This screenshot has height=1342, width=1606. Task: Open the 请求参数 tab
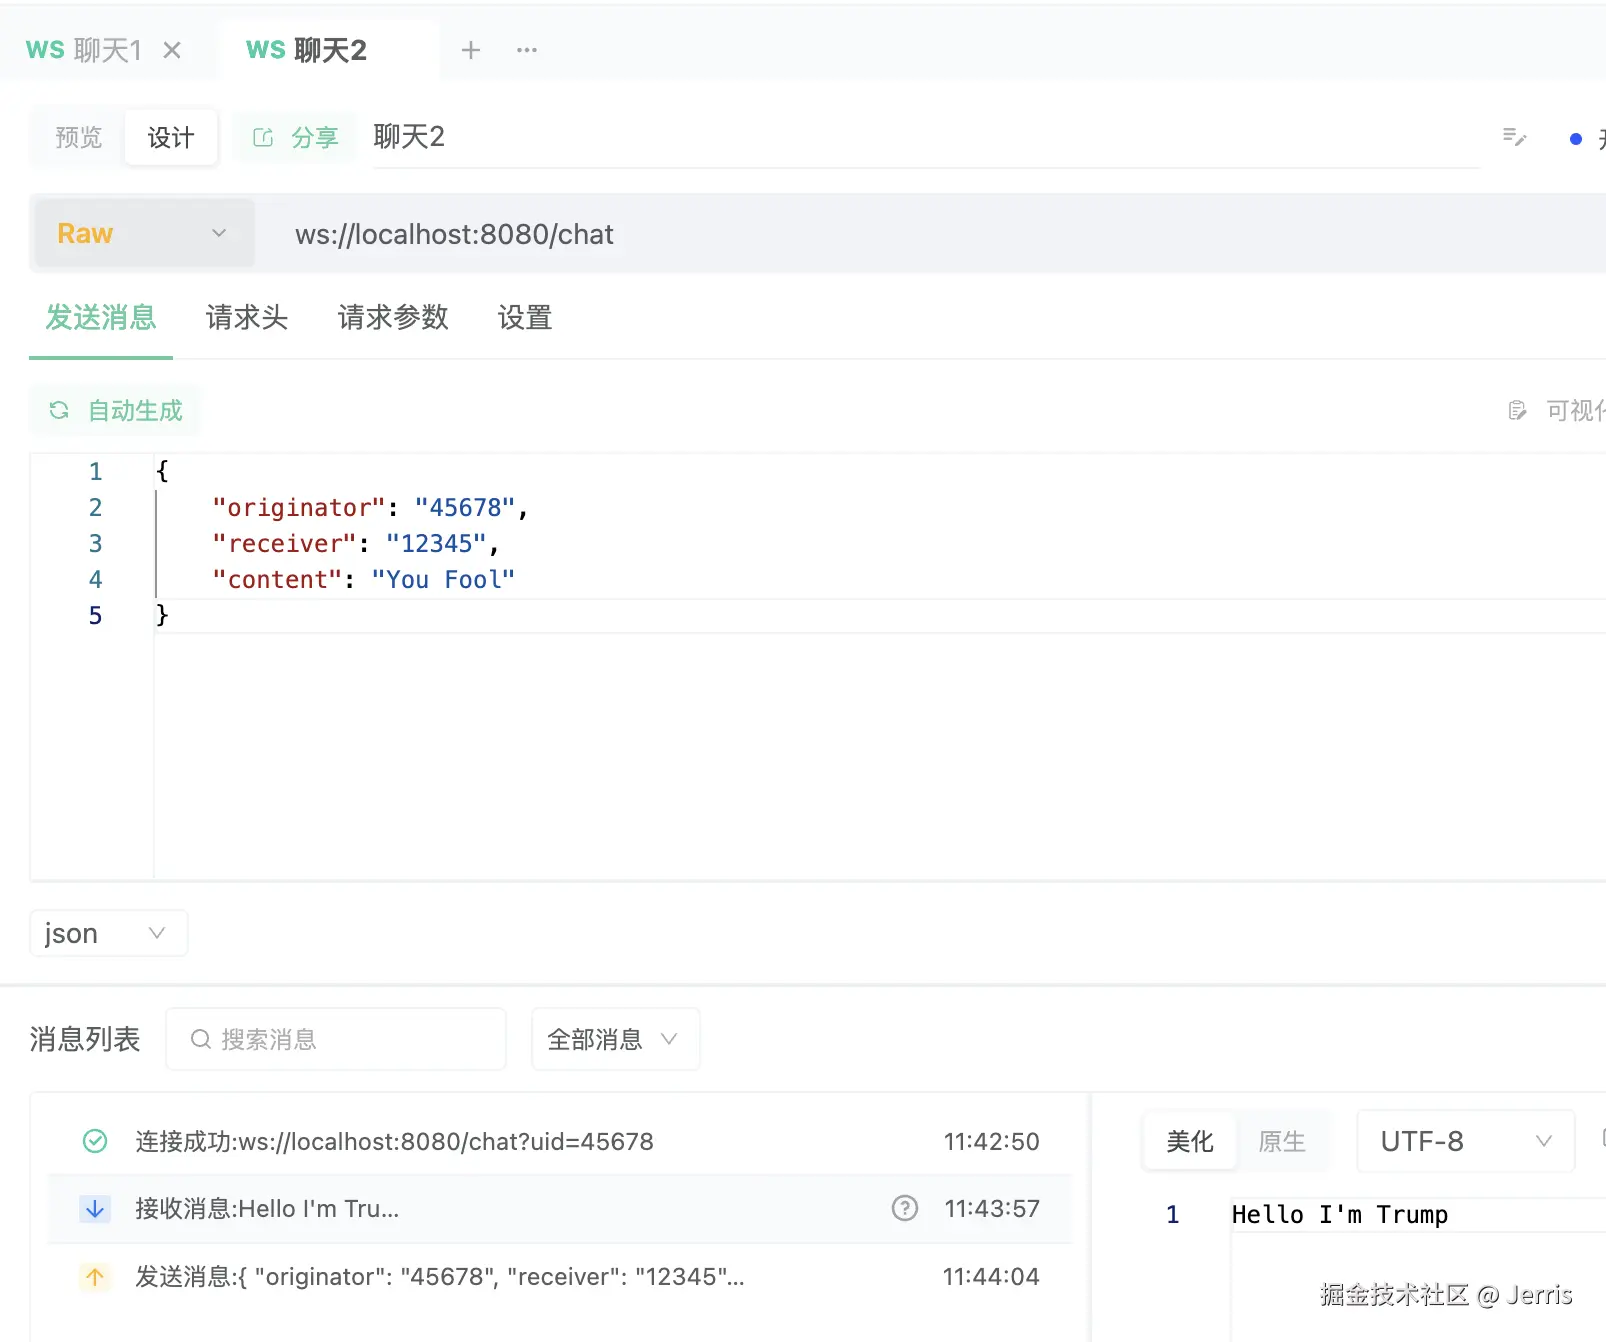click(x=393, y=317)
